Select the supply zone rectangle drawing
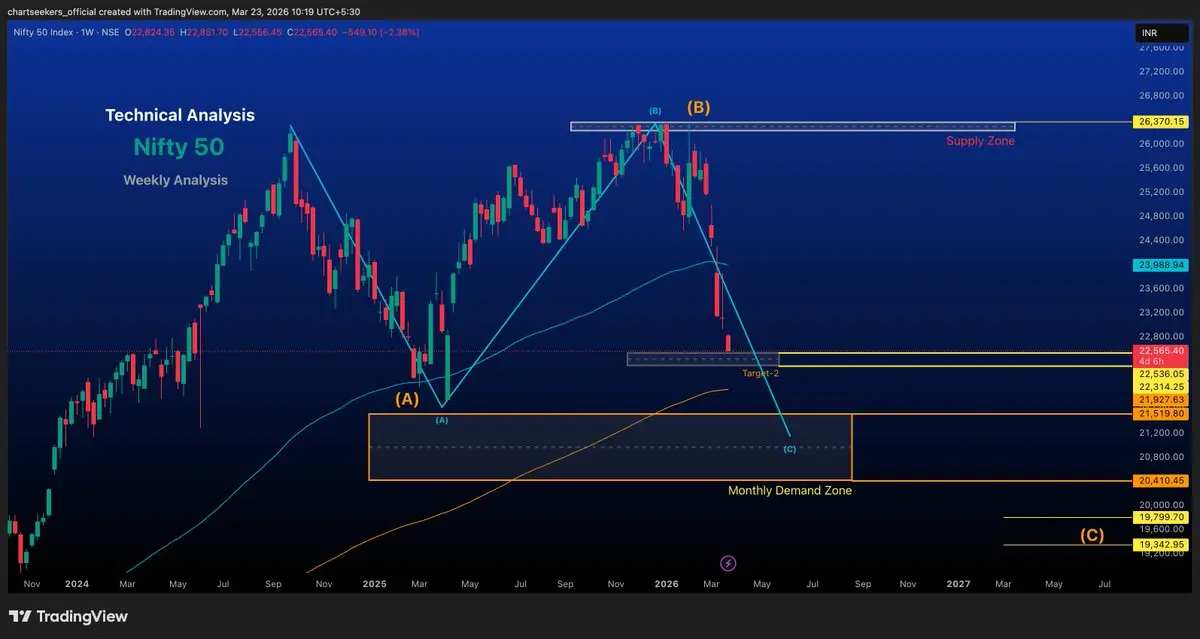 (792, 126)
